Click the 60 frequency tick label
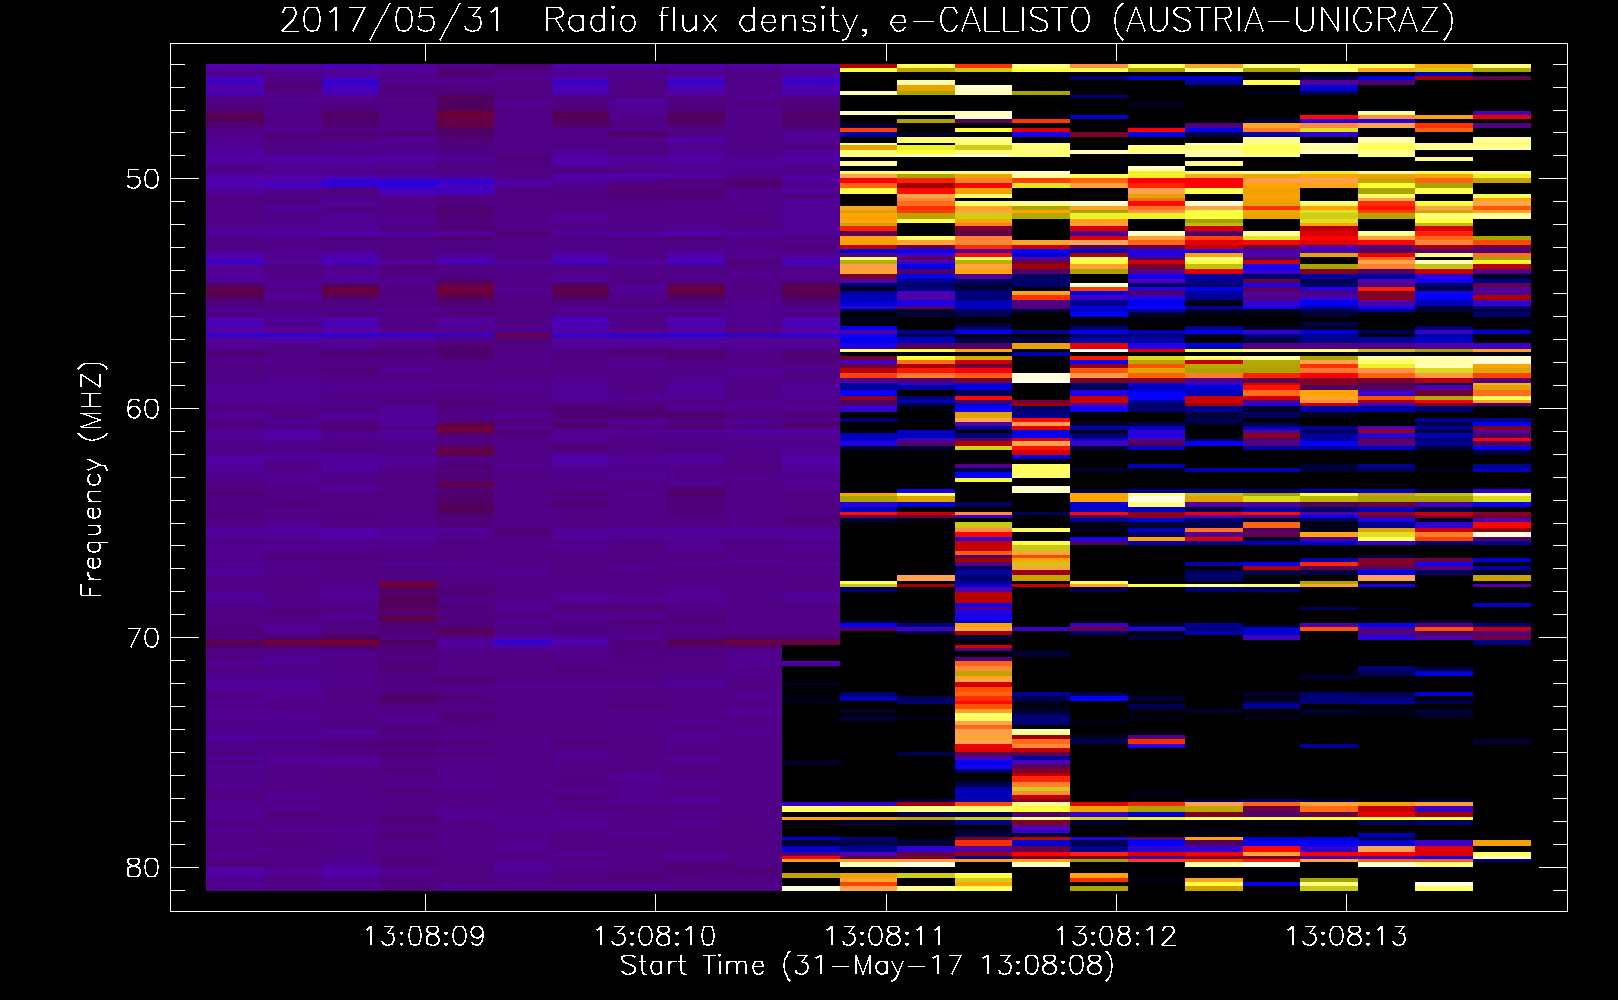This screenshot has width=1618, height=1000. (143, 409)
